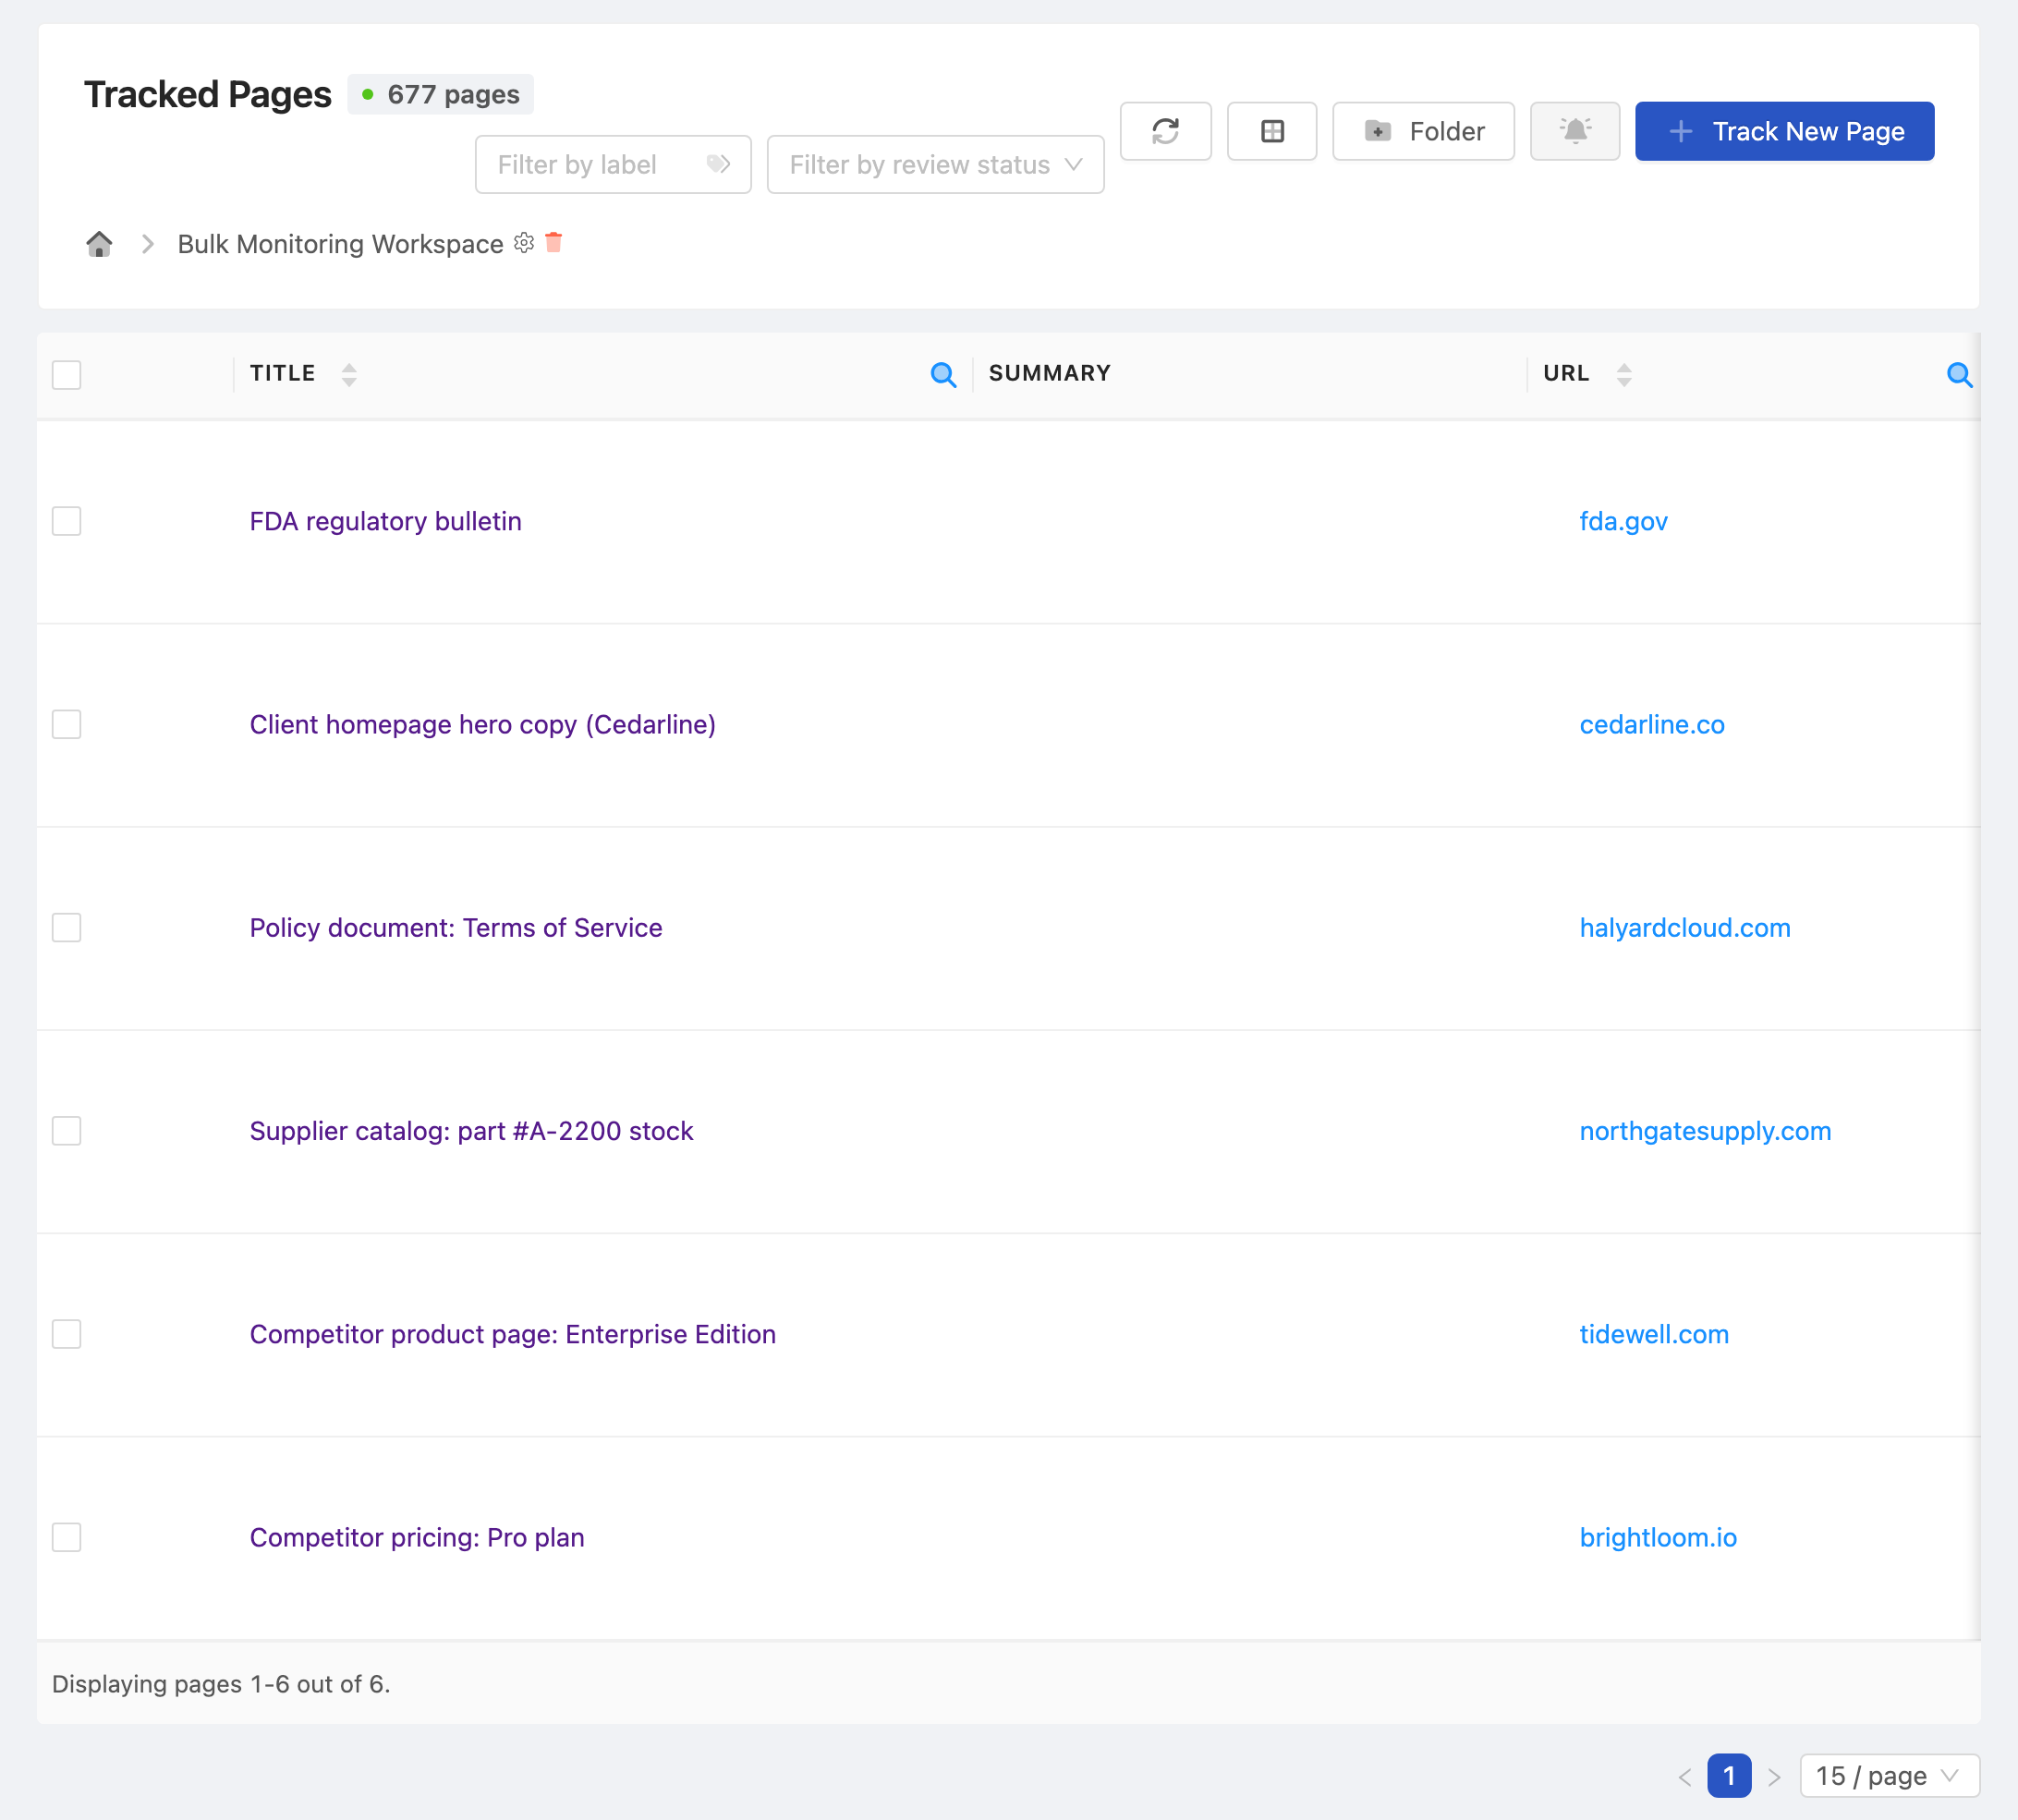Check the Cedarline homepage hero copy row
The width and height of the screenshot is (2018, 1820).
click(66, 724)
